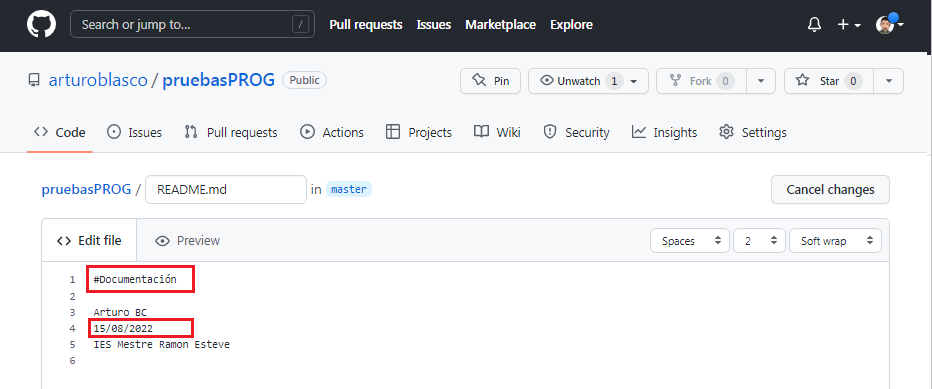Place cursor on line #Documentación

point(135,279)
